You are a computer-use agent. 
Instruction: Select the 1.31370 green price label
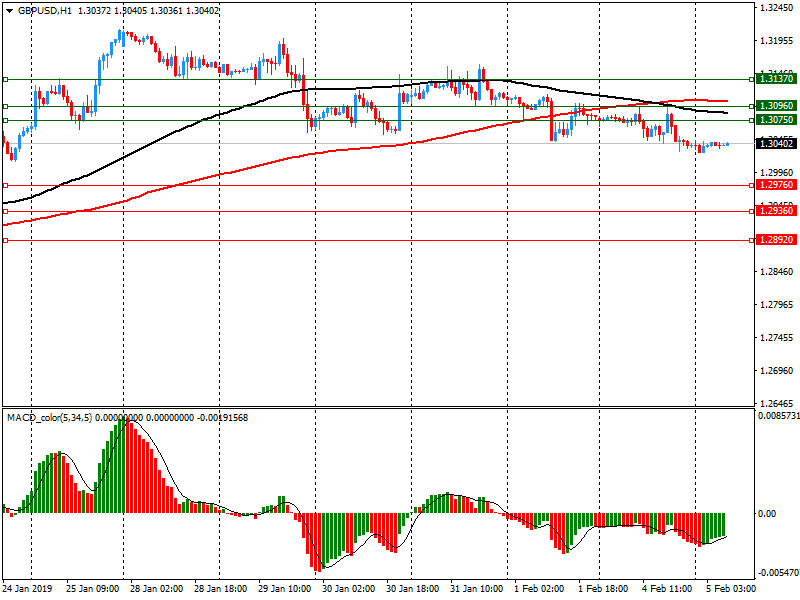coord(776,79)
